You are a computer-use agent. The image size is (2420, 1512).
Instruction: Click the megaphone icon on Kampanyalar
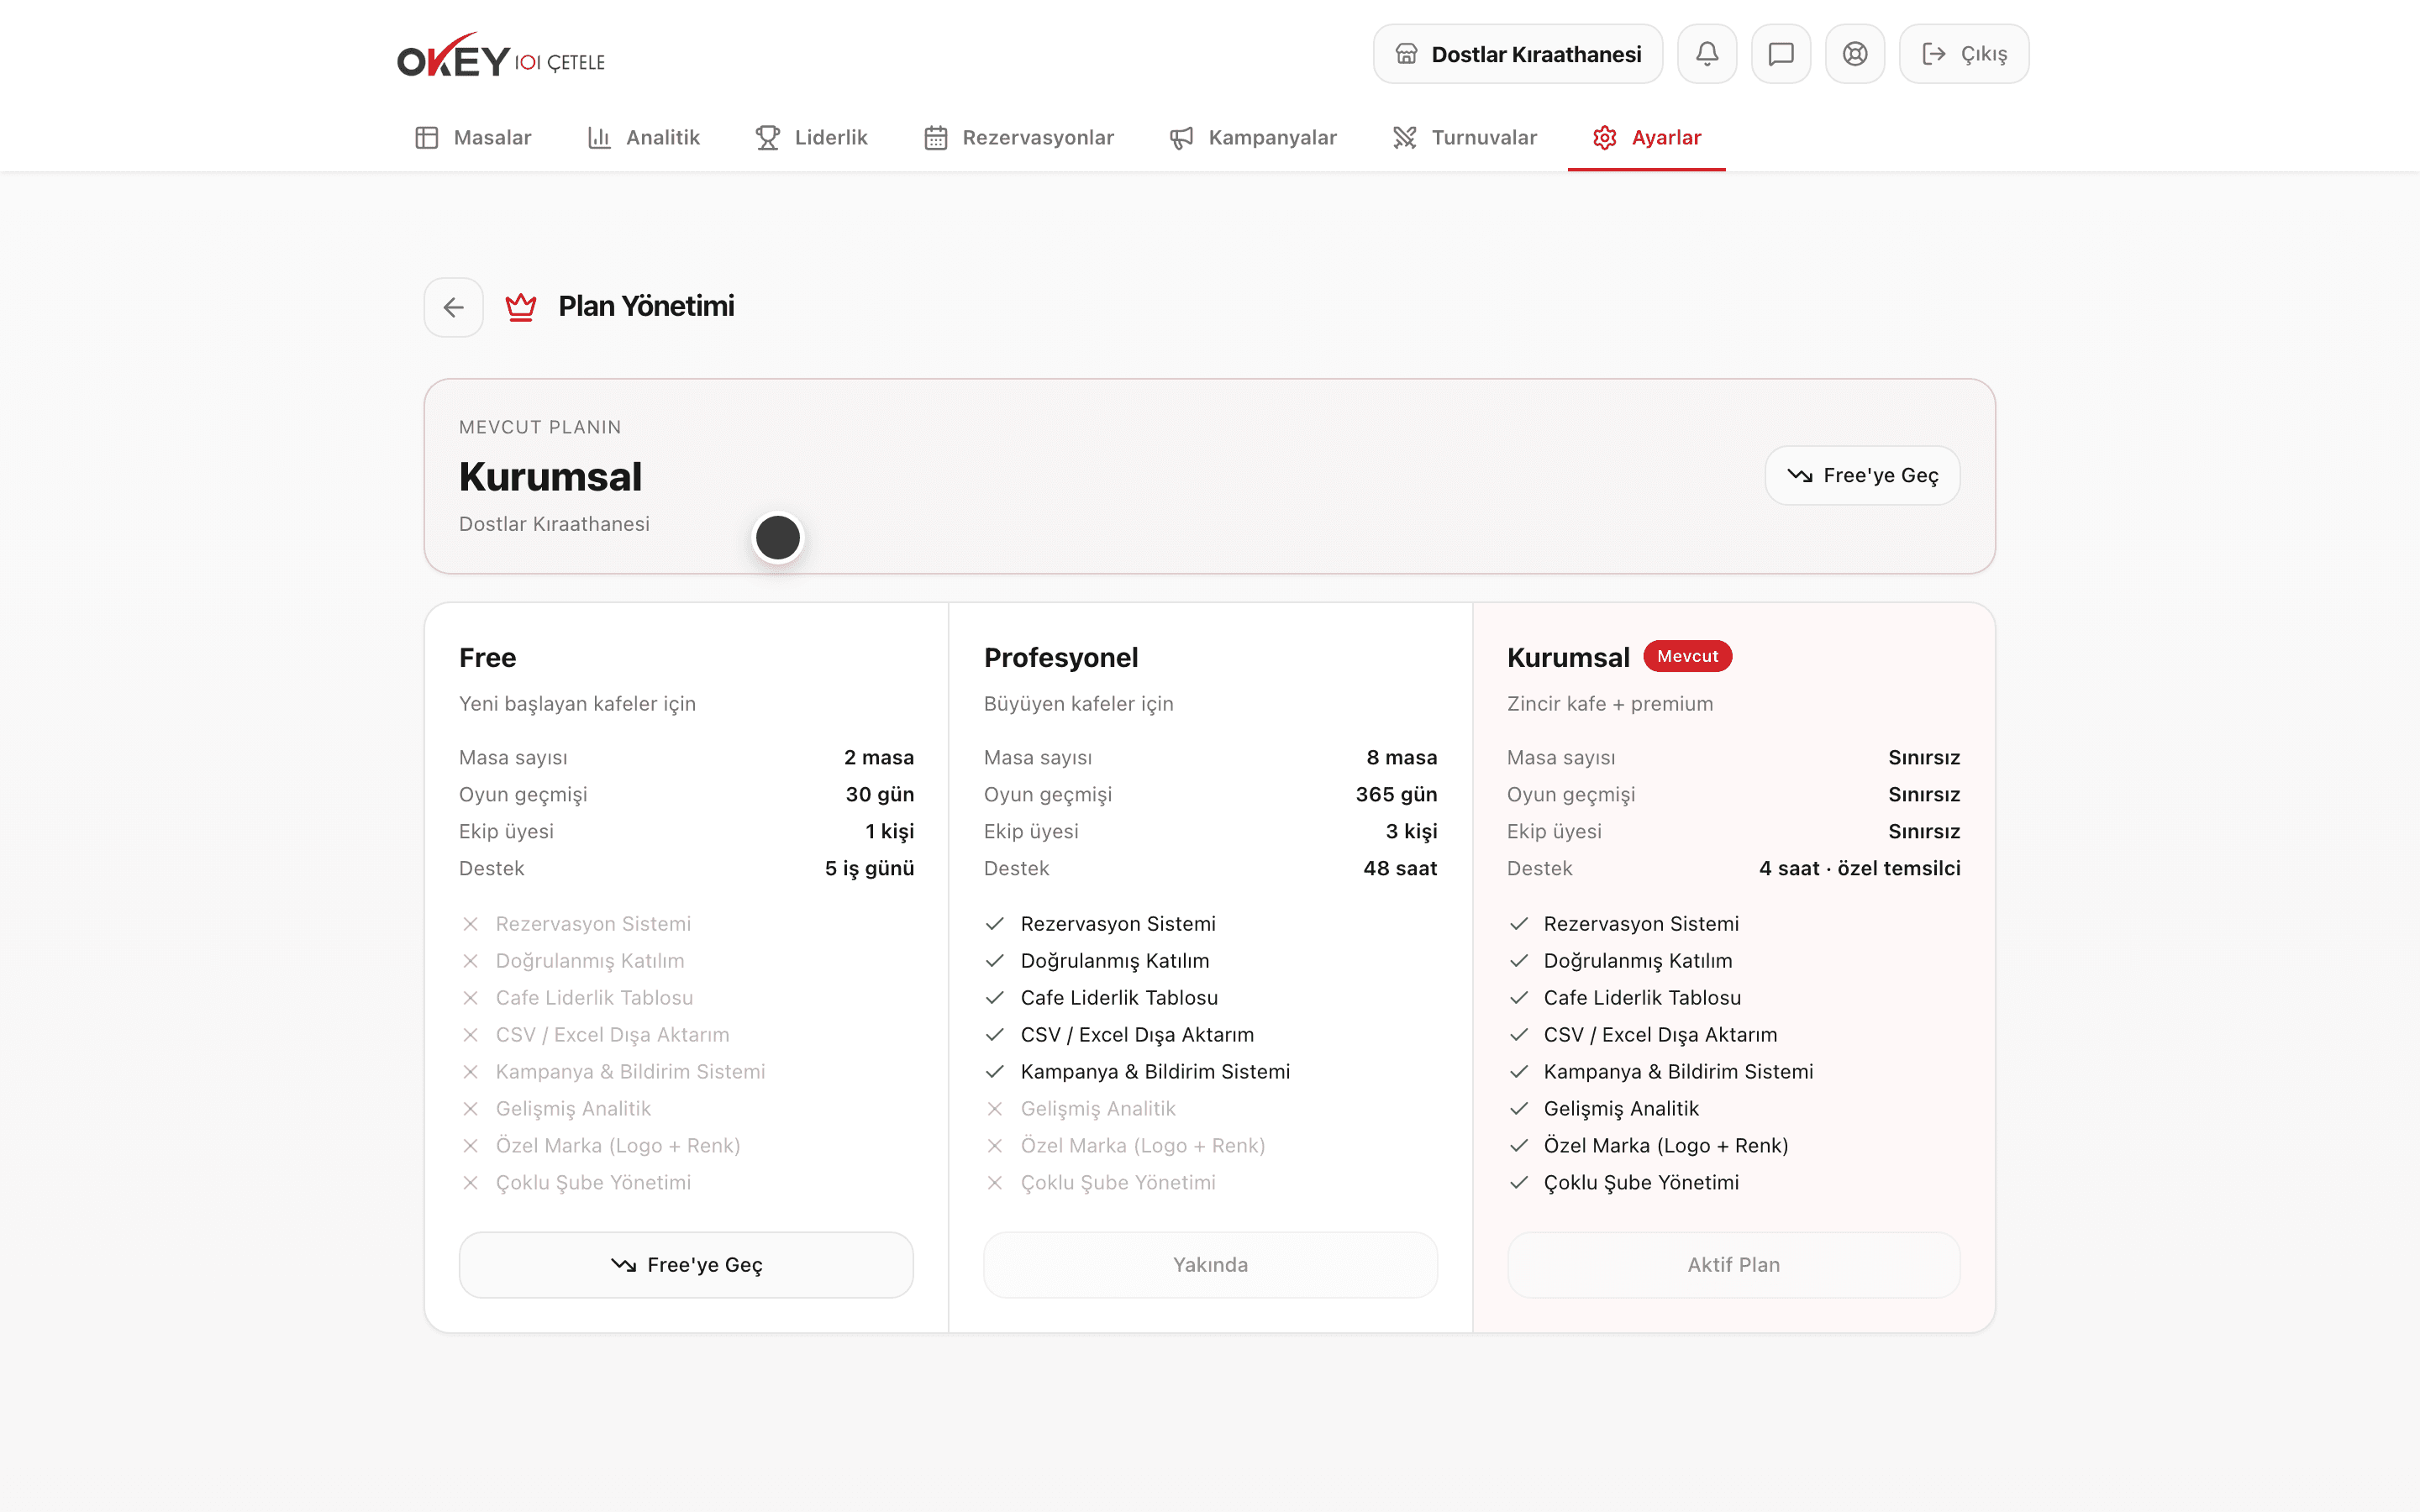tap(1182, 138)
